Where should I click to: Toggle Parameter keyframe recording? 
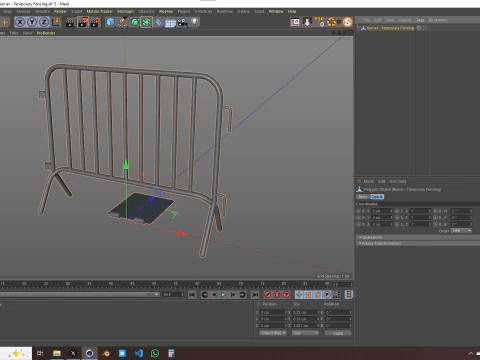[x=327, y=295]
